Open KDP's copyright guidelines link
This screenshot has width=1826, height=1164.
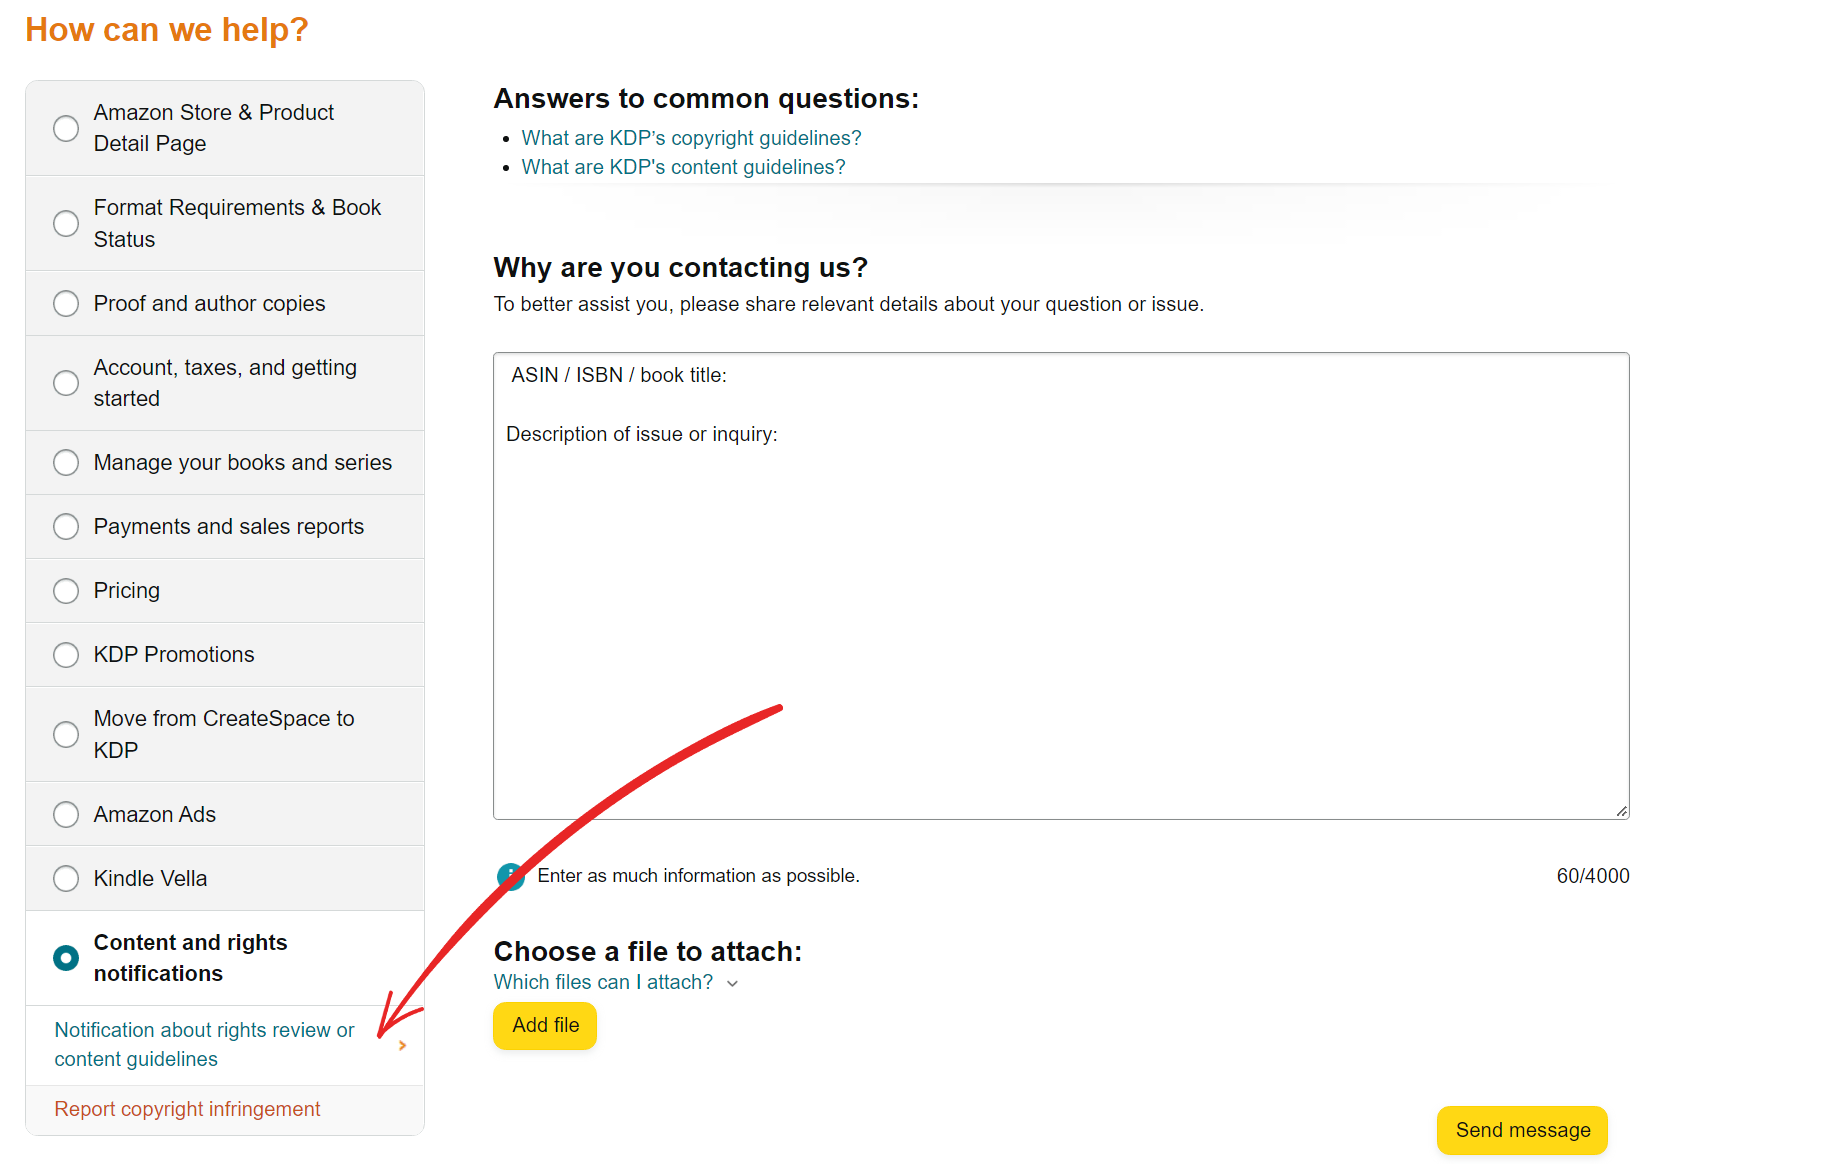pyautogui.click(x=691, y=138)
